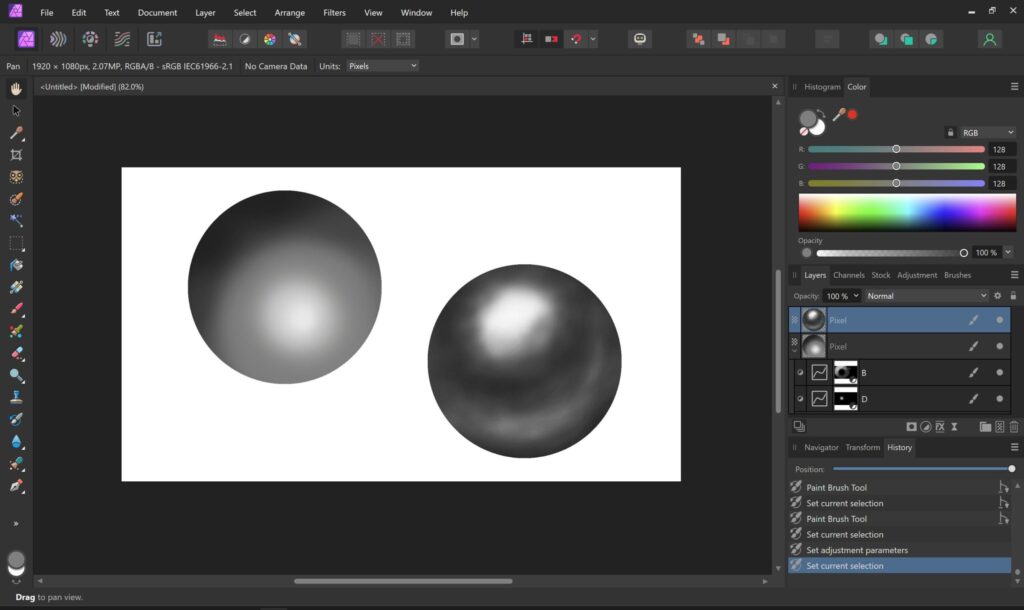
Task: Open the Normal blend mode dropdown
Action: (926, 296)
